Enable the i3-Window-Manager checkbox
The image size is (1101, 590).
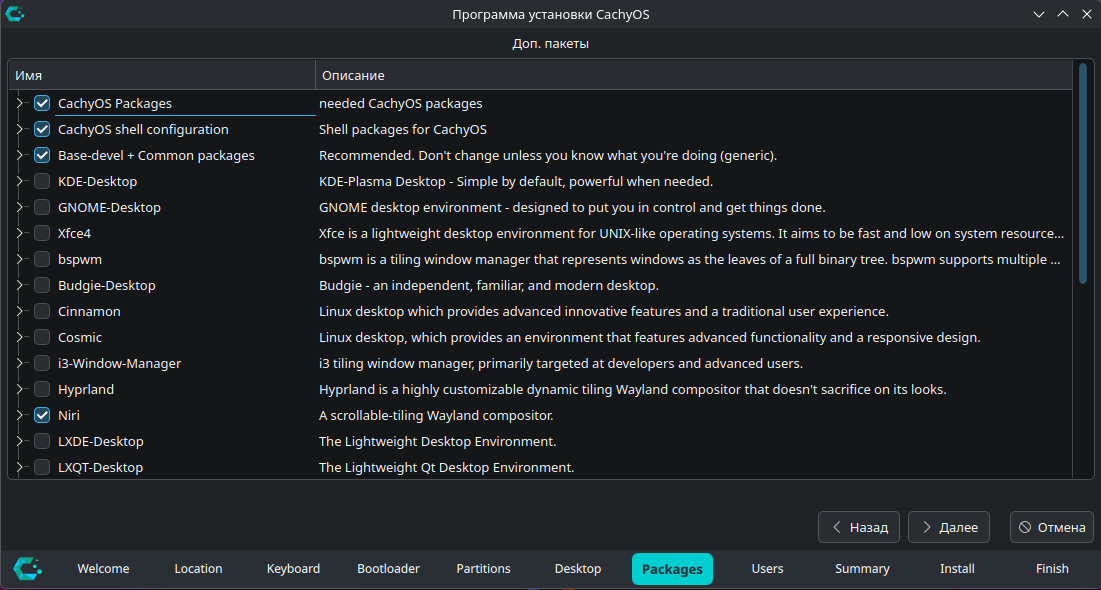point(42,363)
